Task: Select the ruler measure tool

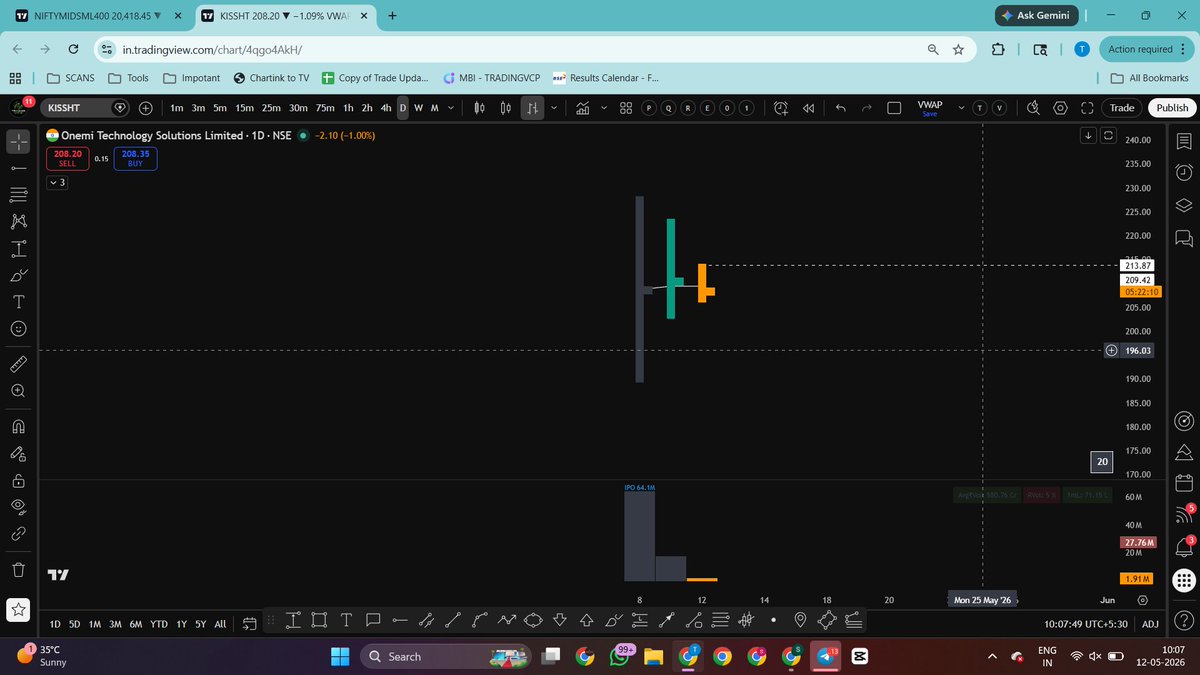Action: pyautogui.click(x=18, y=363)
